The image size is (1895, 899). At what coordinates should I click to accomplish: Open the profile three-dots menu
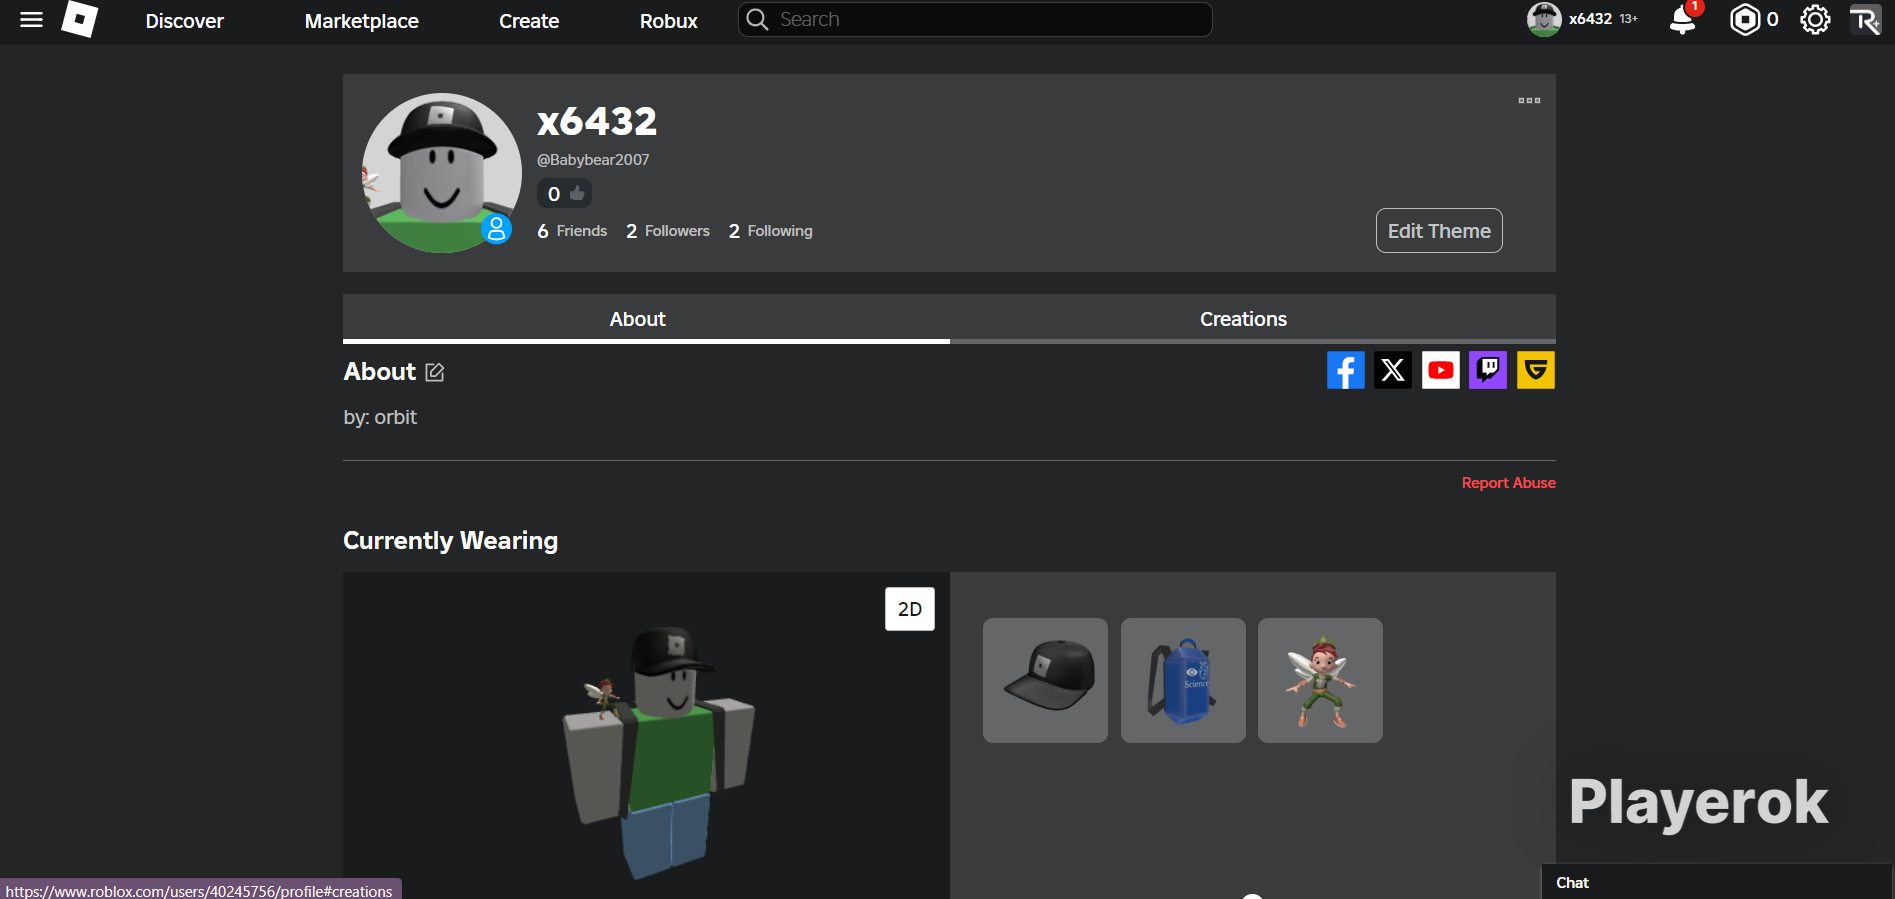tap(1529, 100)
